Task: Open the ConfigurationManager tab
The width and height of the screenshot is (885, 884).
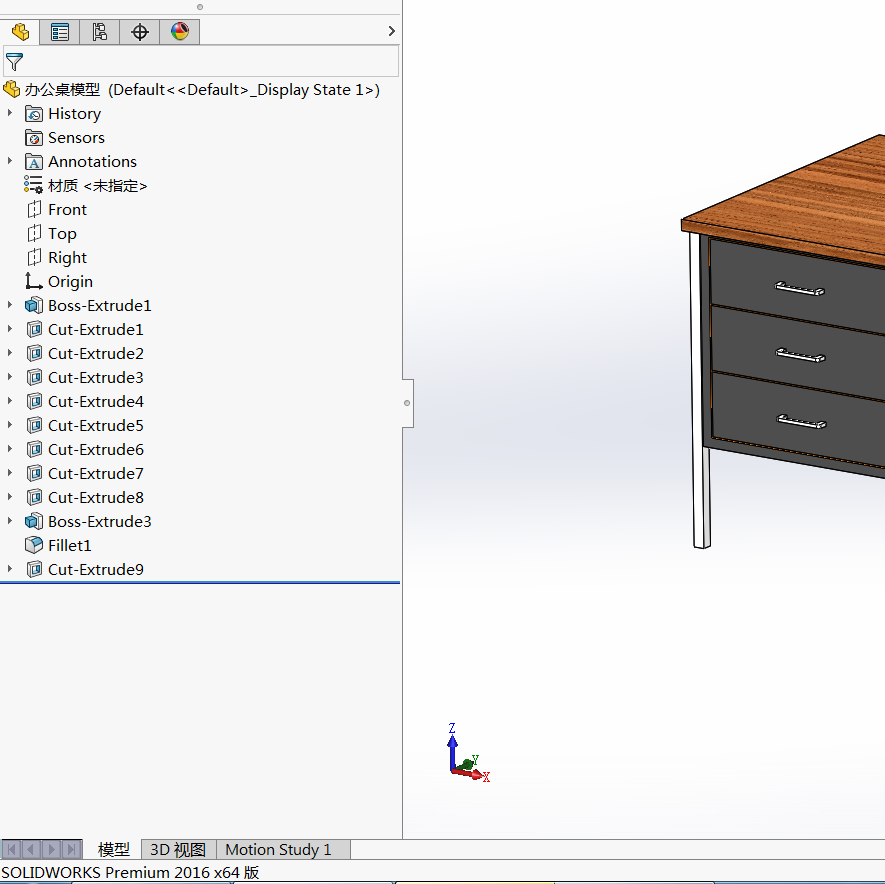Action: coord(100,32)
